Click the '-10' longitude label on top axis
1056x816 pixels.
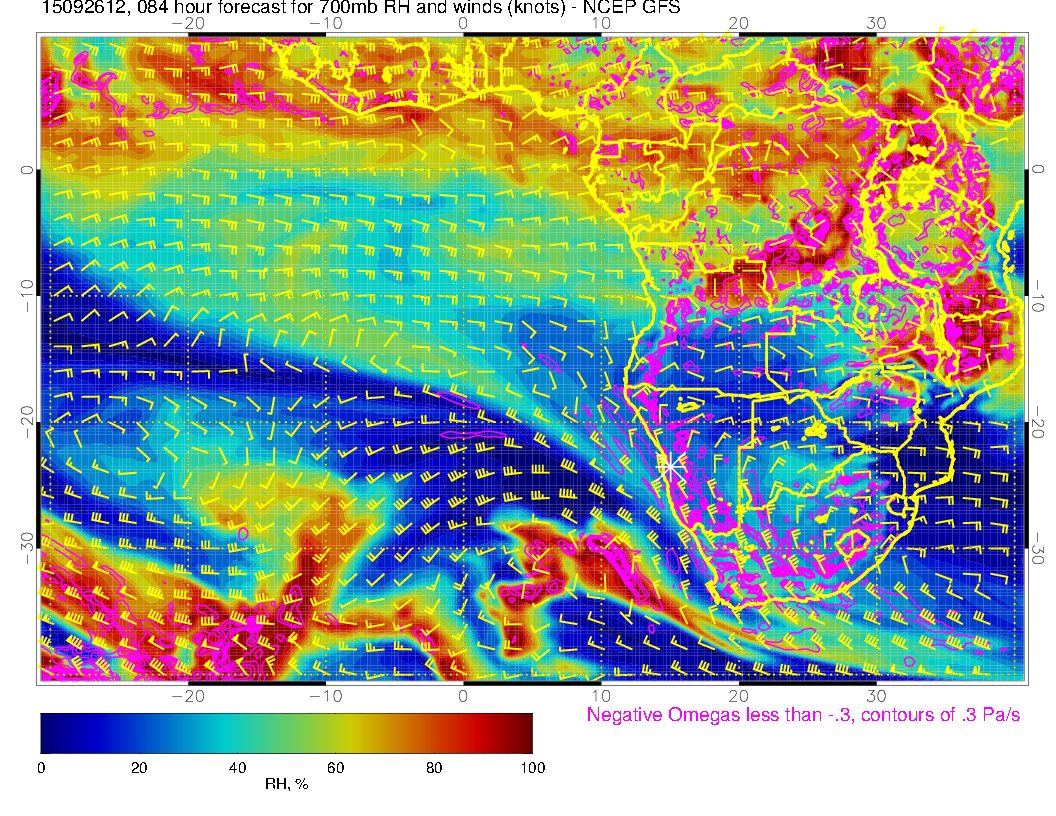325,23
